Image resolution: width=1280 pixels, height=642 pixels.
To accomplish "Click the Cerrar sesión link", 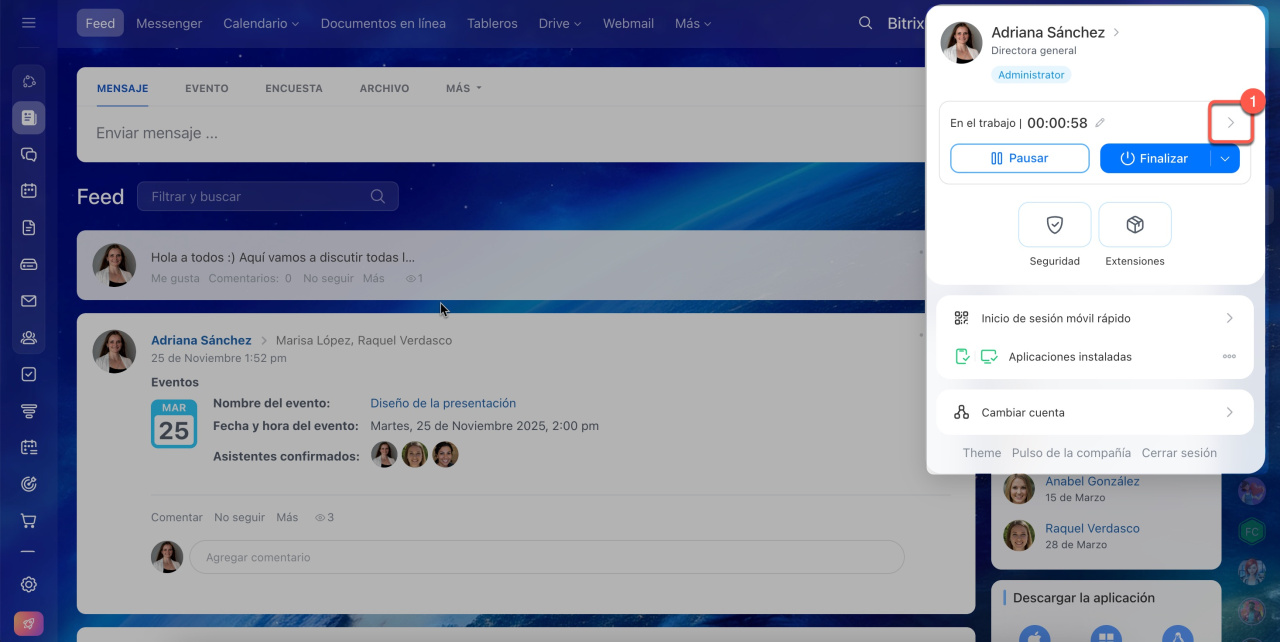I will point(1179,453).
